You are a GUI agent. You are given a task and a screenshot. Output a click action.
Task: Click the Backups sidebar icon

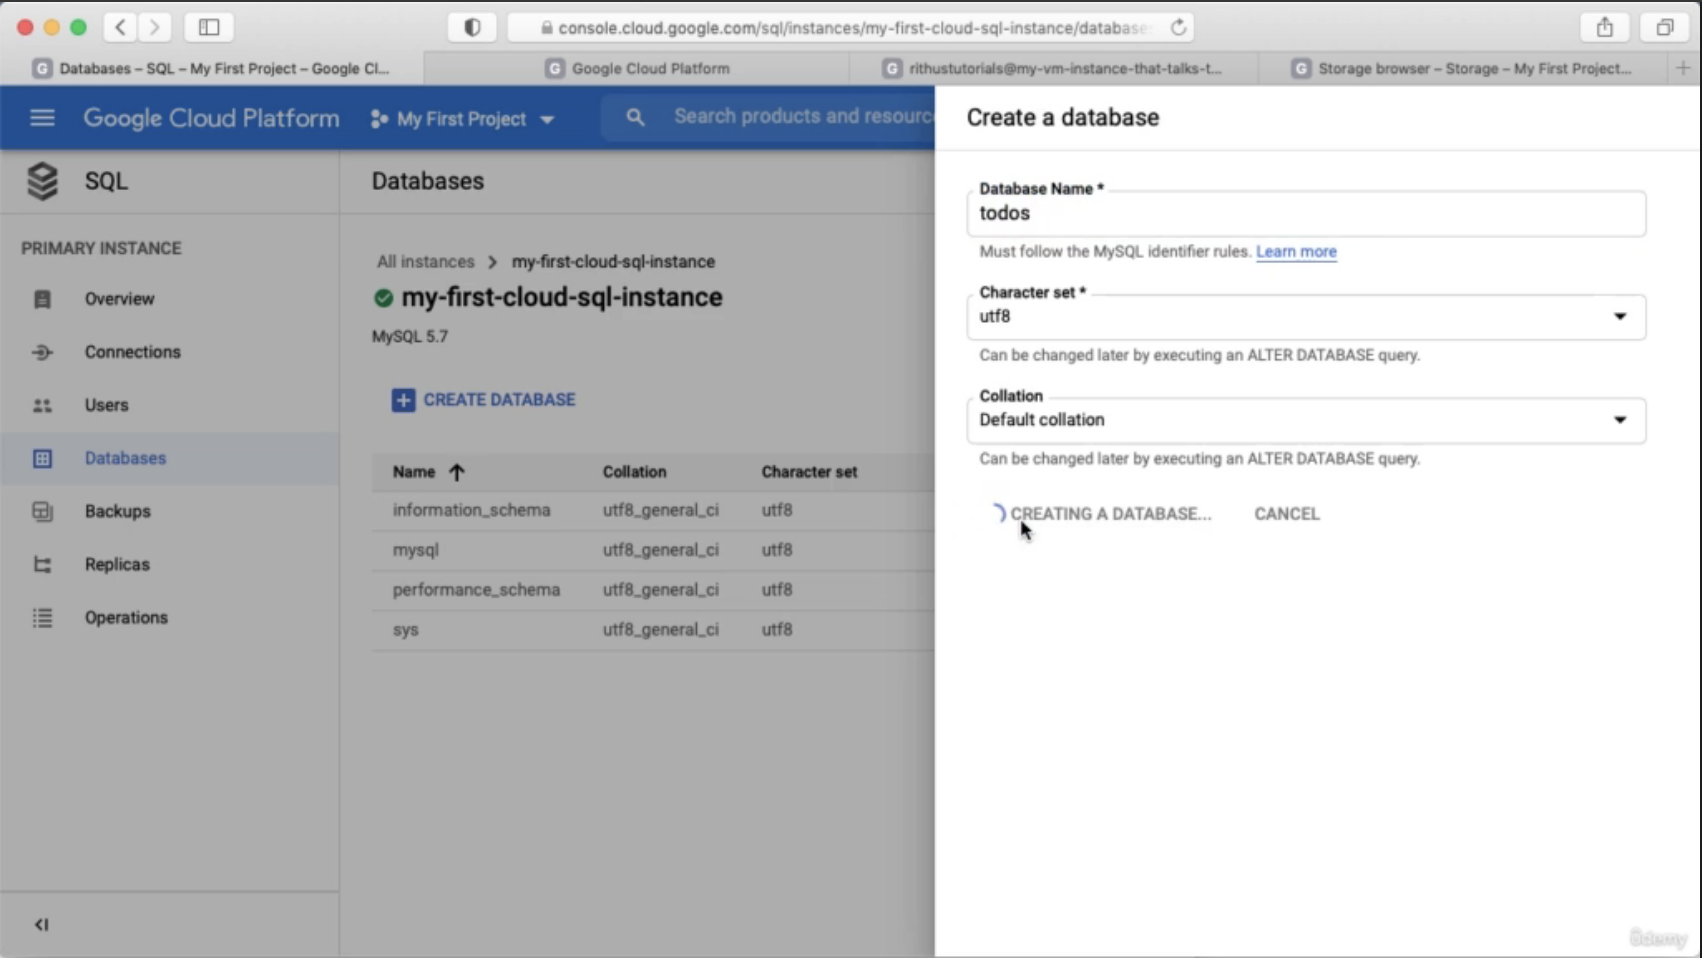(x=42, y=511)
